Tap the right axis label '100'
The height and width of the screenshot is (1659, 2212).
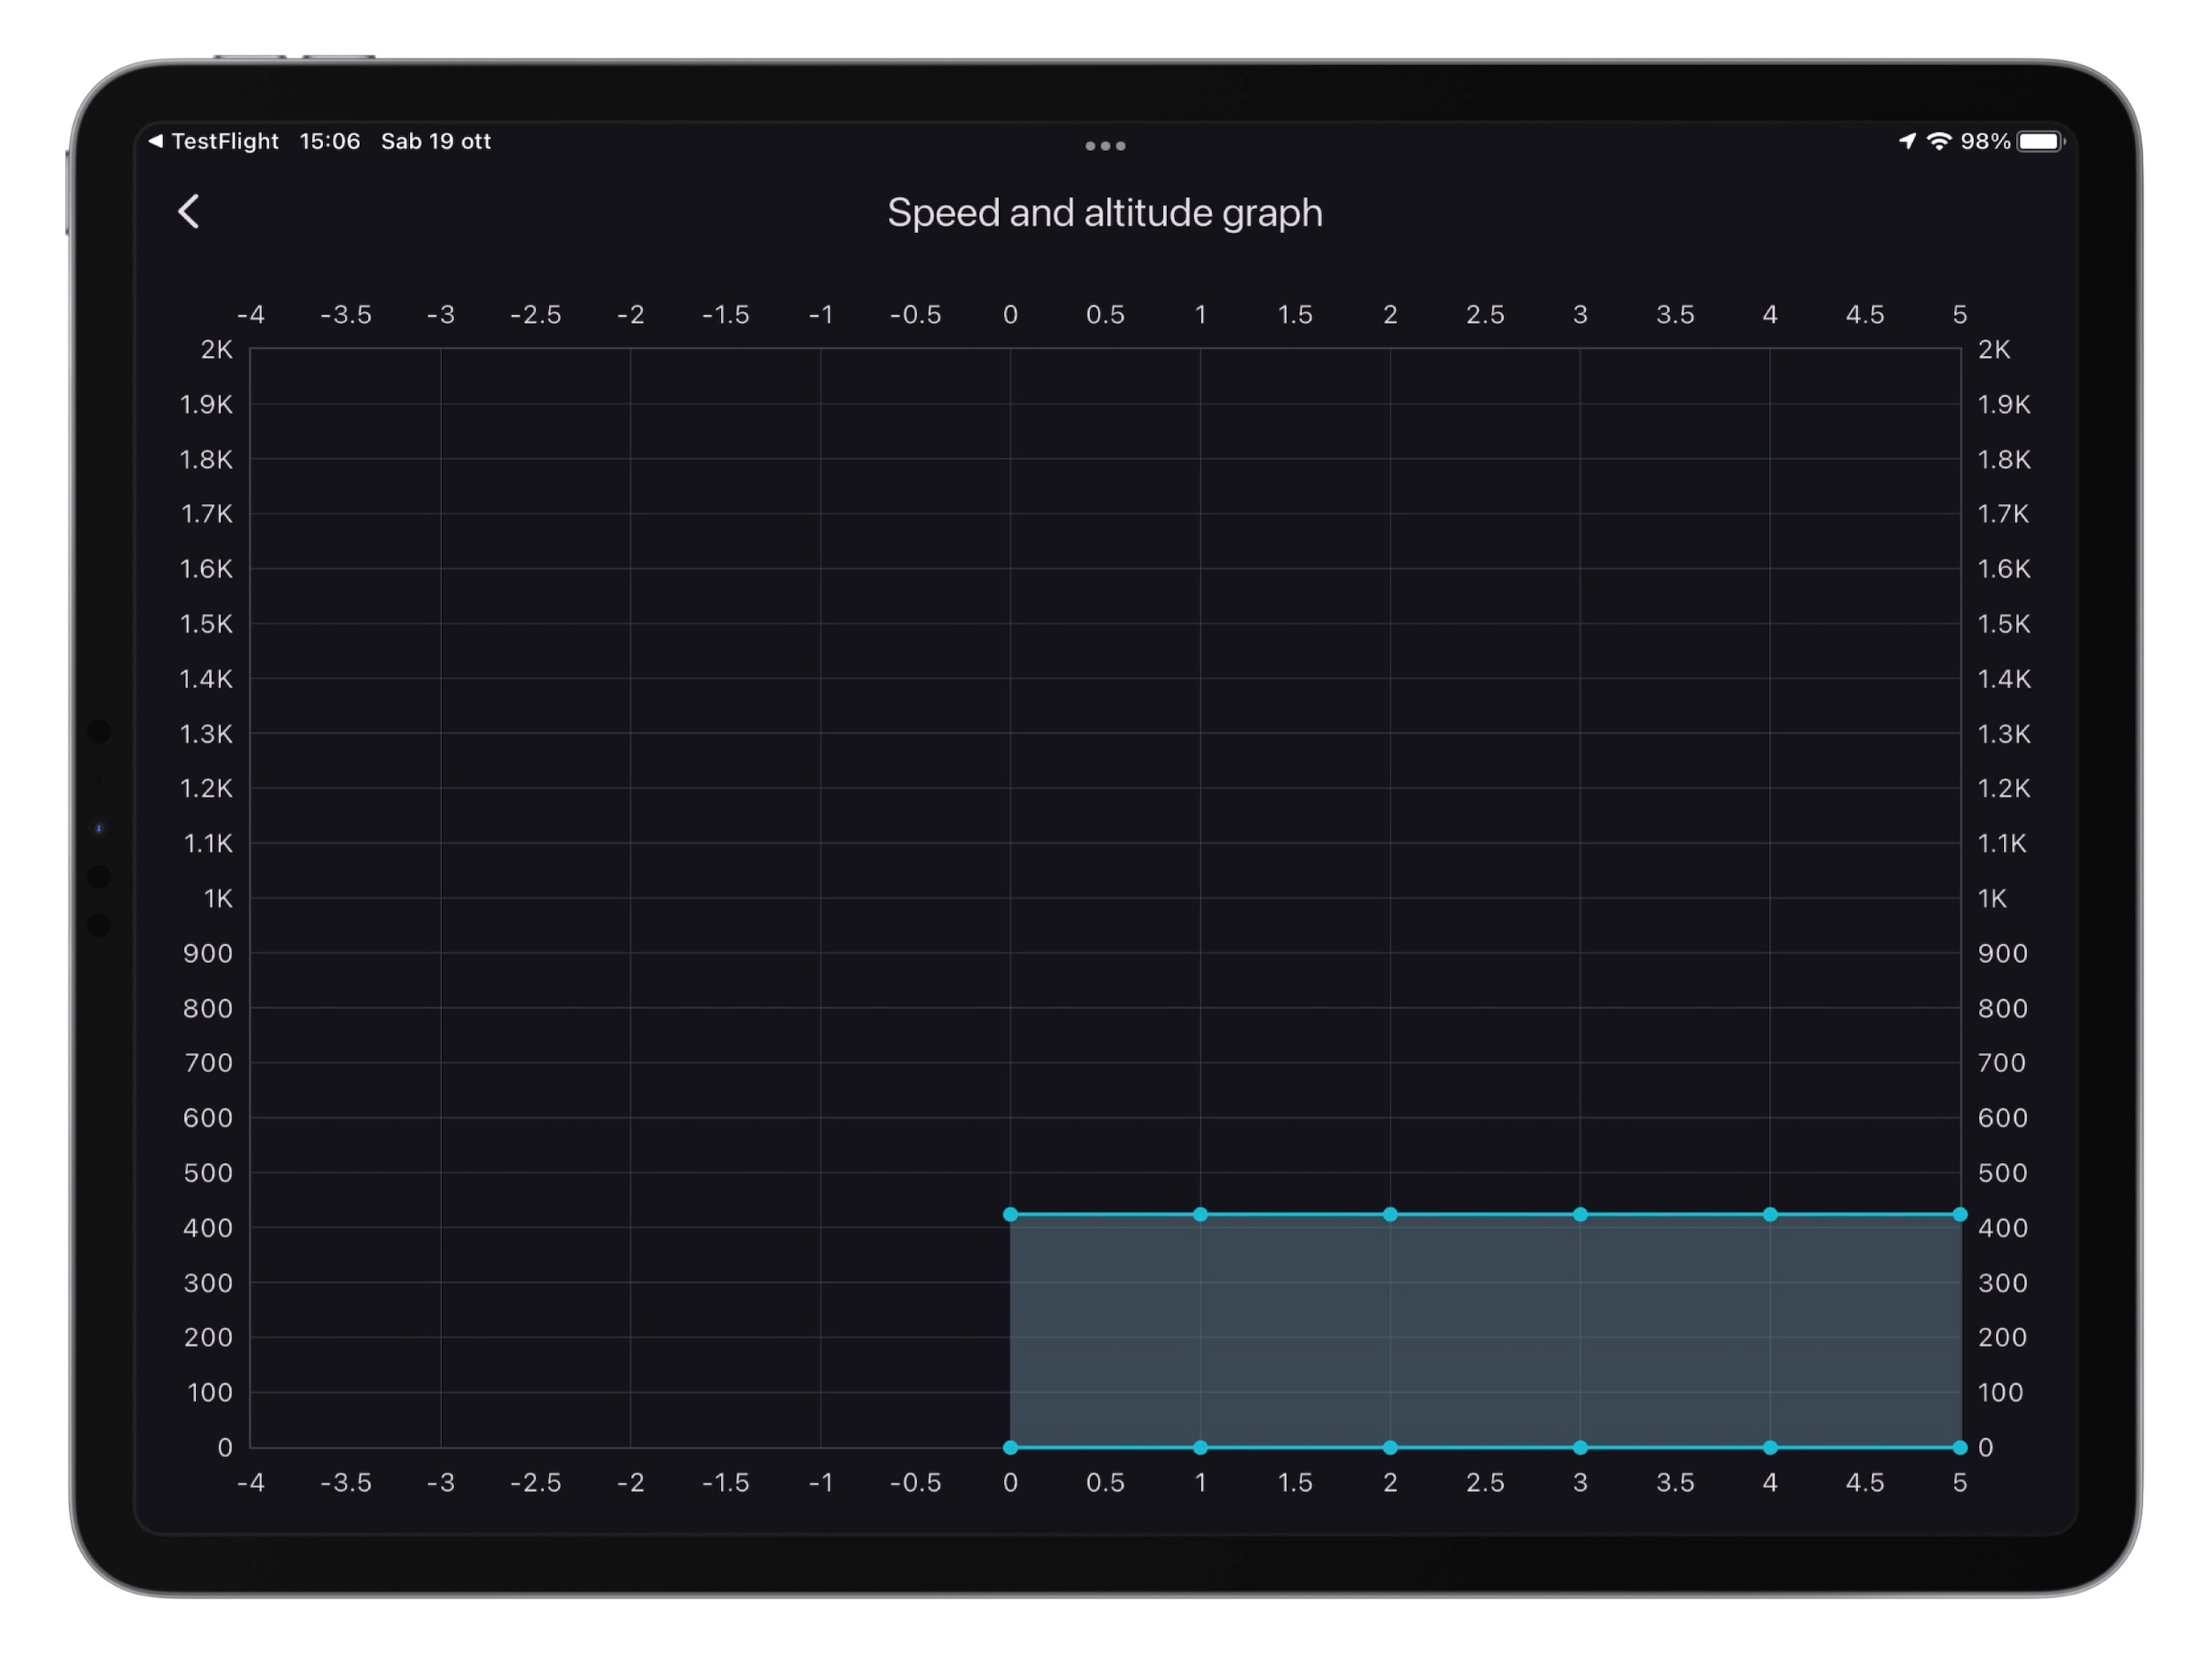pyautogui.click(x=2001, y=1392)
